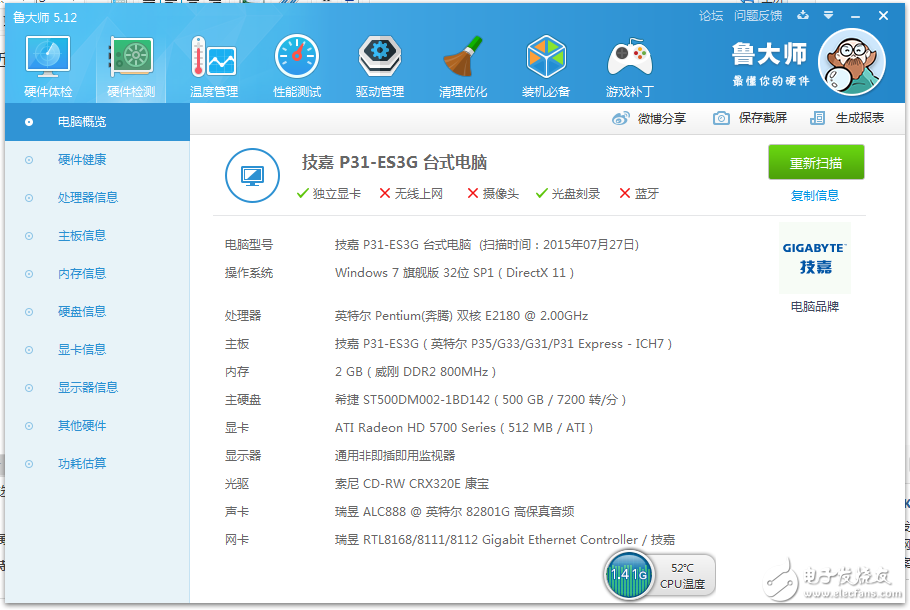
Task: Click the 主板 P31-ES3G motherboard value
Action: (x=503, y=344)
